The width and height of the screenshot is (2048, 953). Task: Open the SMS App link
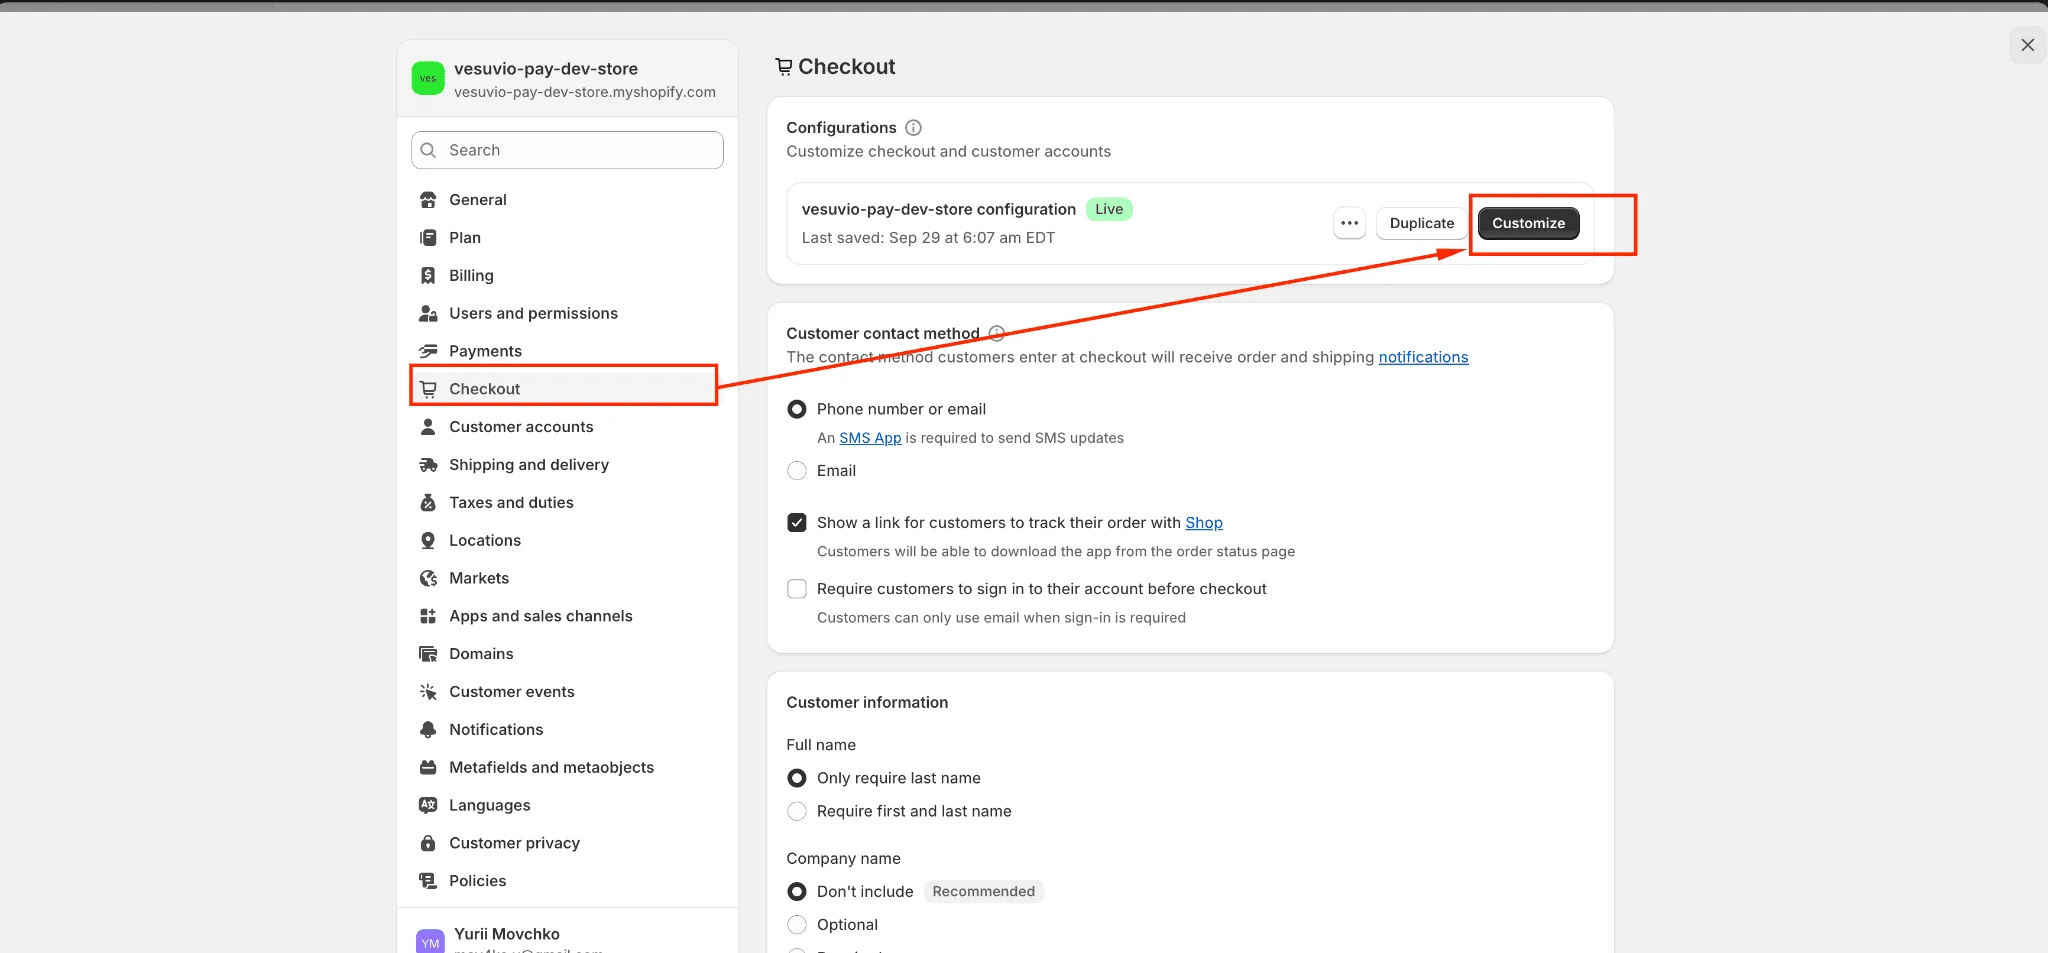click(870, 438)
